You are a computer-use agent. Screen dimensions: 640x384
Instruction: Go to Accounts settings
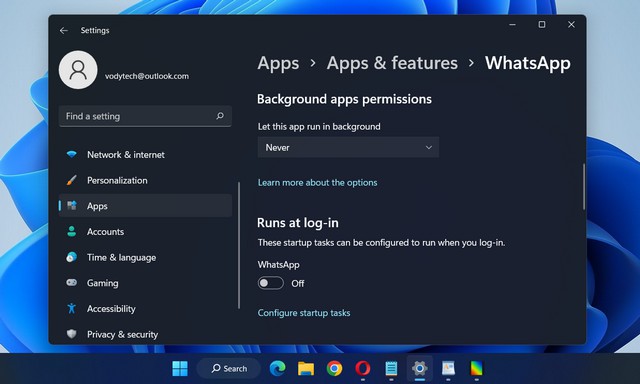(x=145, y=231)
